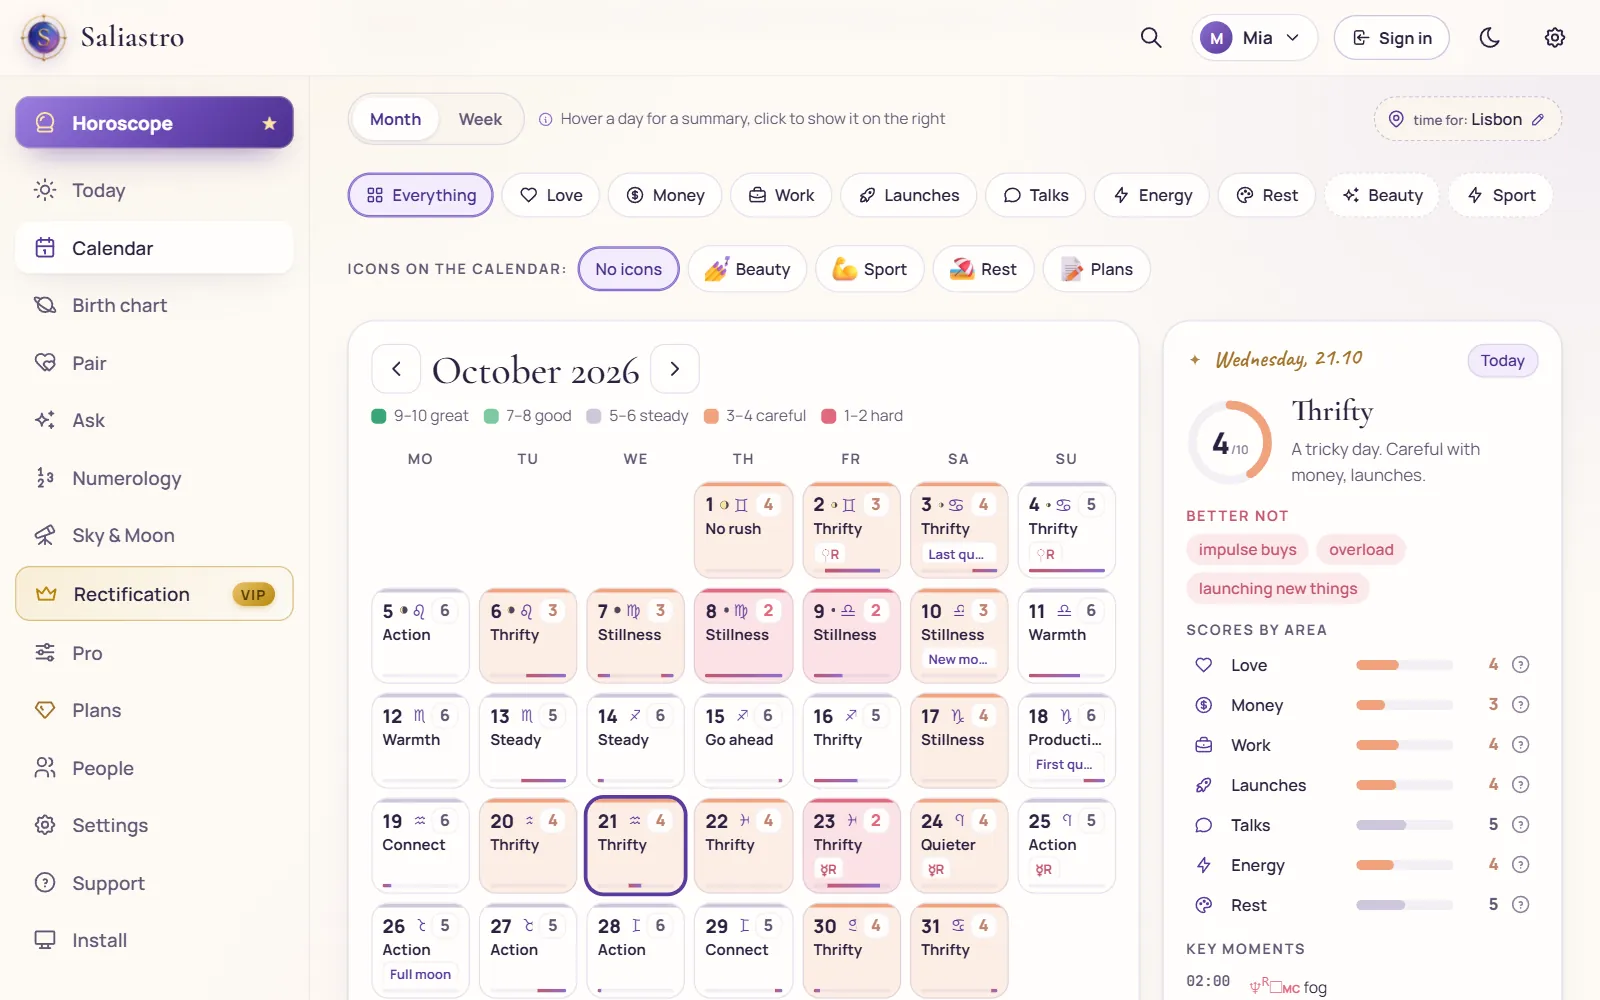Click the Sign in button
1600x1000 pixels.
[x=1392, y=38]
